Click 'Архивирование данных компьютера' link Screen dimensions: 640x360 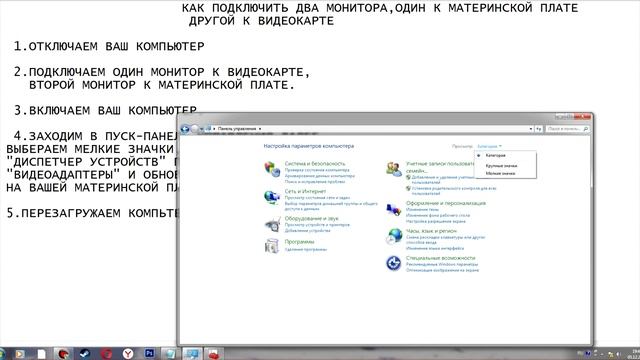[320, 176]
